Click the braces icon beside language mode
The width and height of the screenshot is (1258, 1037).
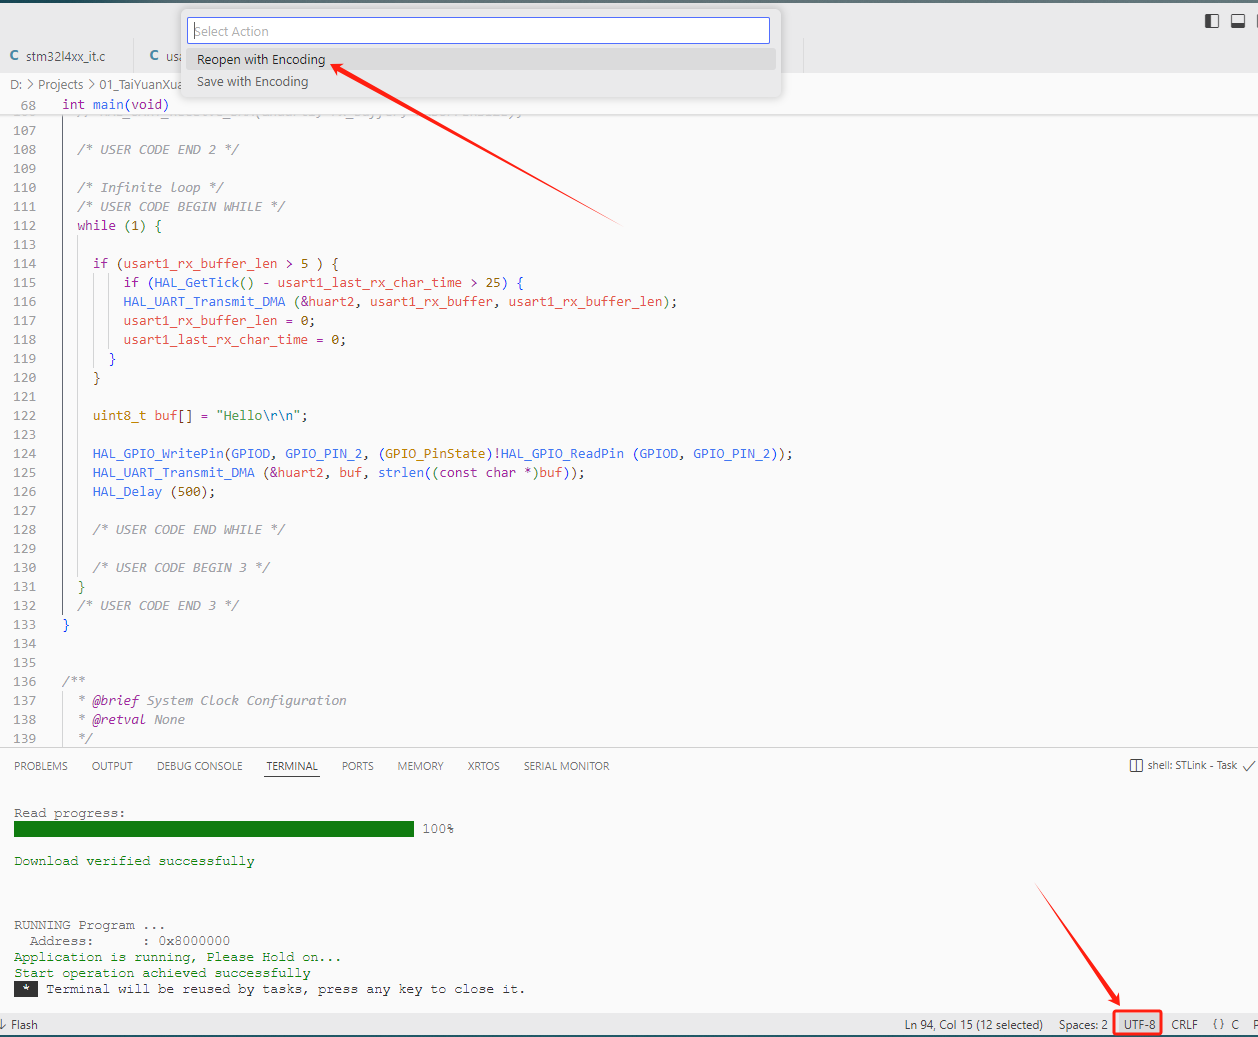click(1218, 1025)
